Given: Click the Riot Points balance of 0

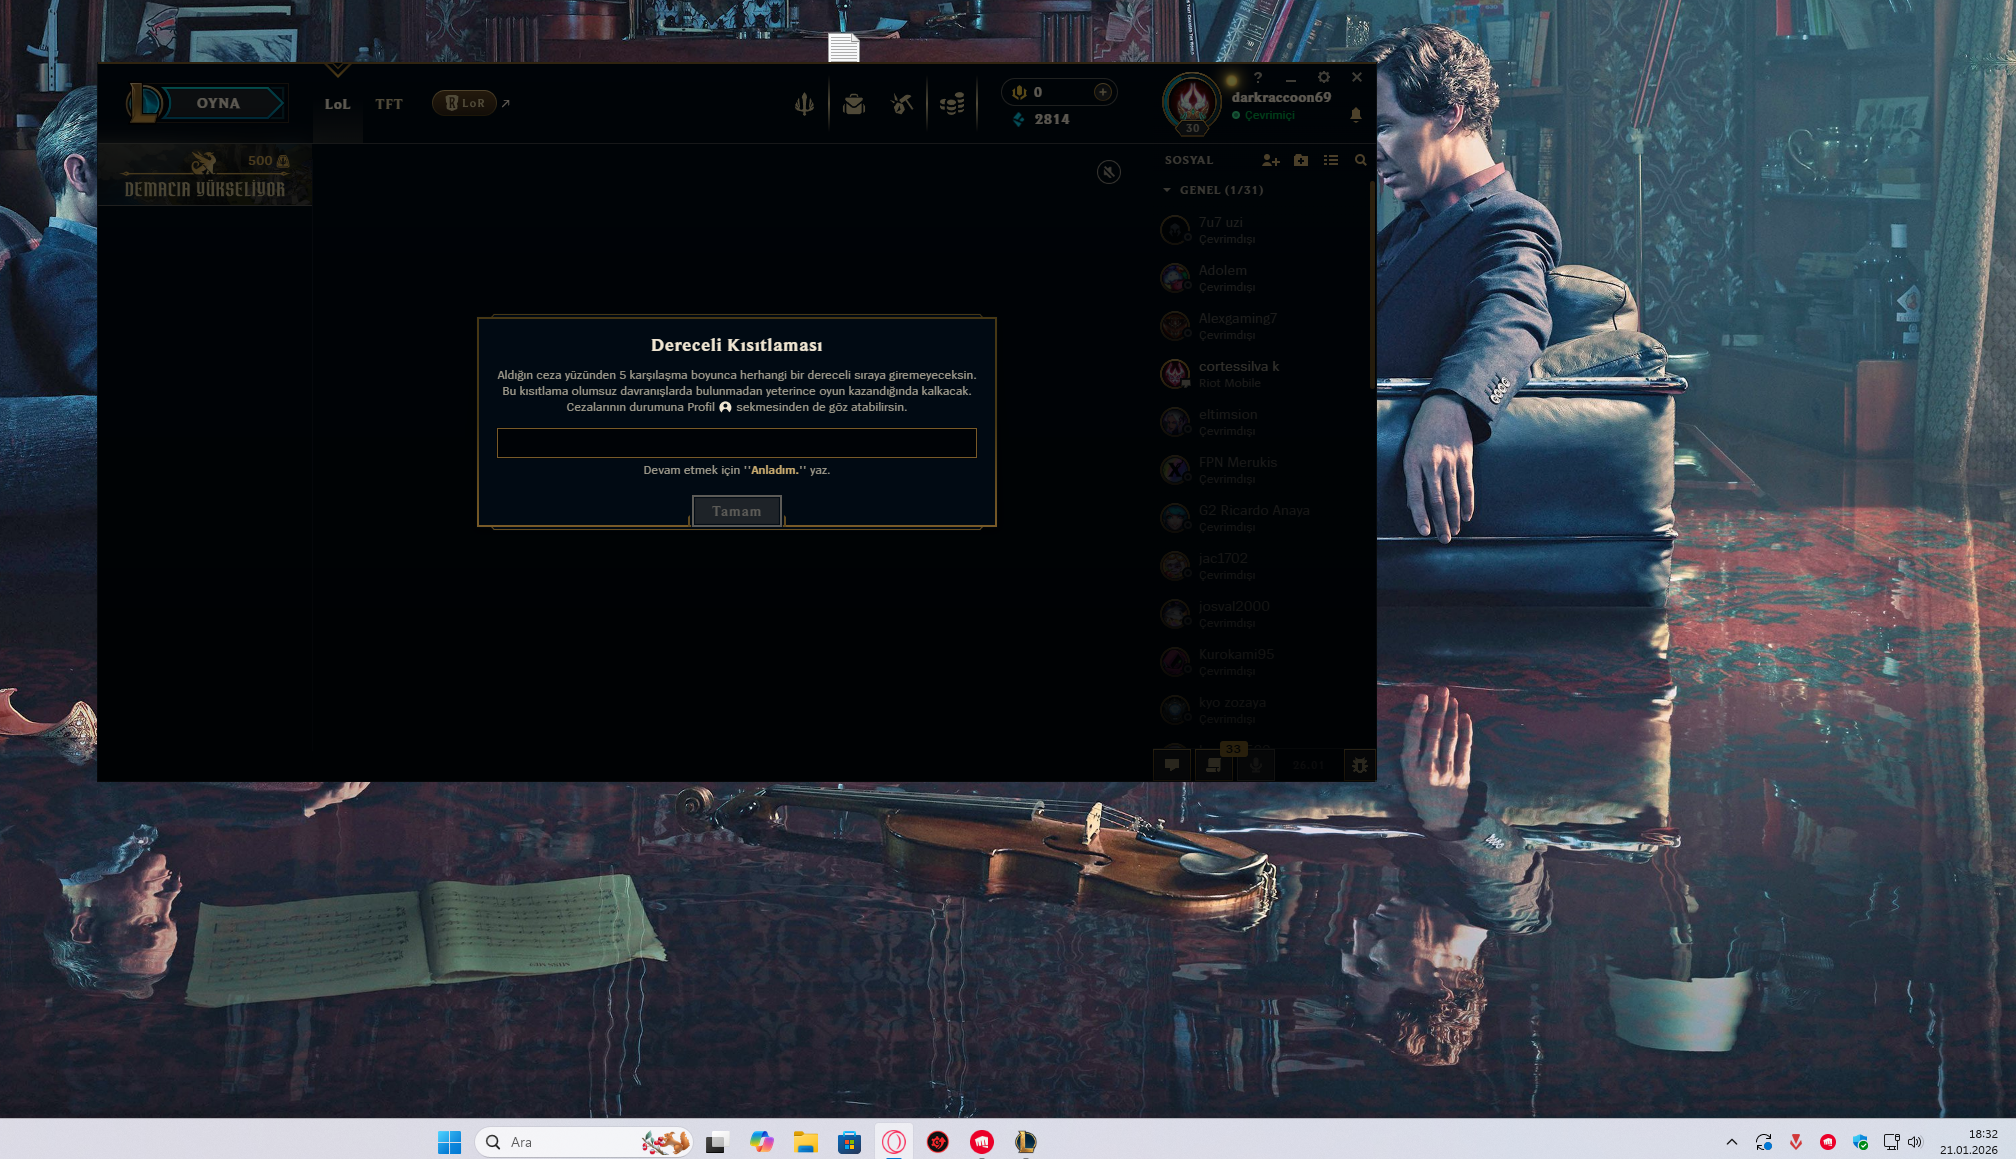Looking at the screenshot, I should pyautogui.click(x=1038, y=92).
